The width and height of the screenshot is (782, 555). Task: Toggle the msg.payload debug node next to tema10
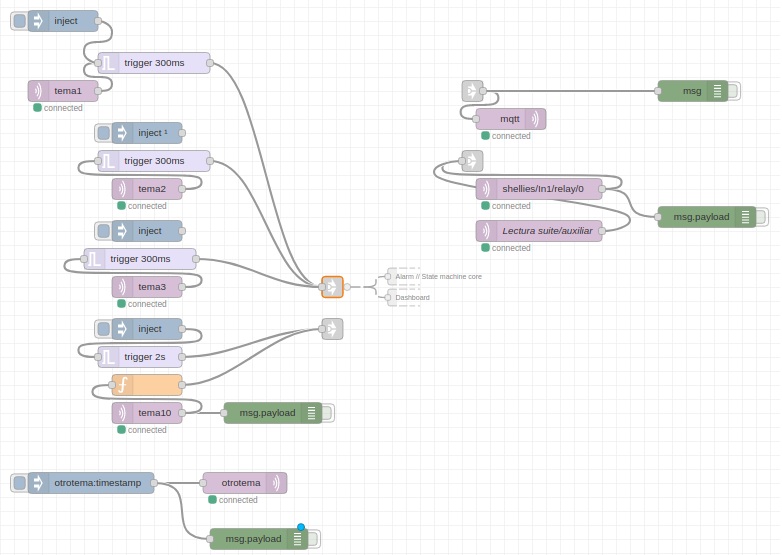(x=327, y=413)
